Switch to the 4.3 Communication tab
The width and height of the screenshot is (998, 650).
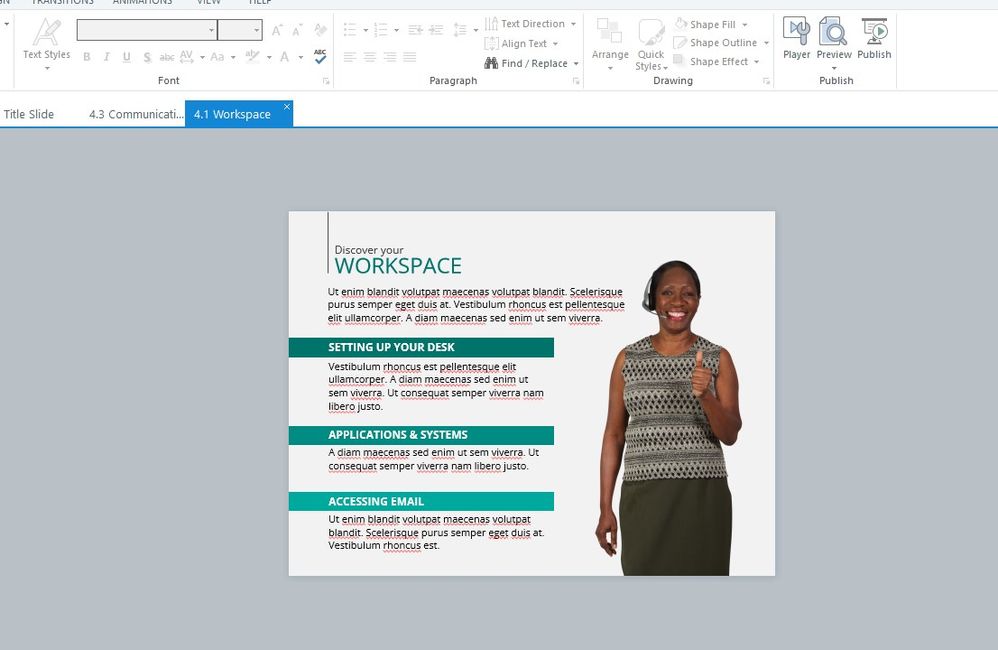(135, 114)
